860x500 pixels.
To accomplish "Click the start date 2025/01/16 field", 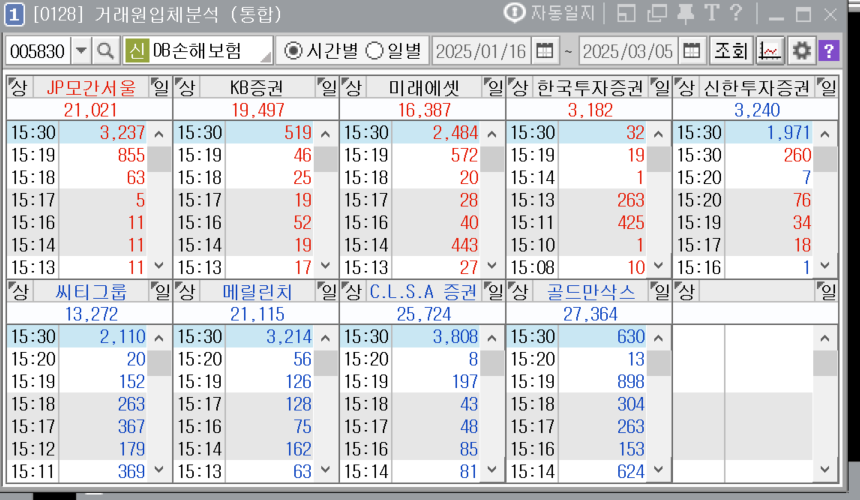I will click(481, 51).
